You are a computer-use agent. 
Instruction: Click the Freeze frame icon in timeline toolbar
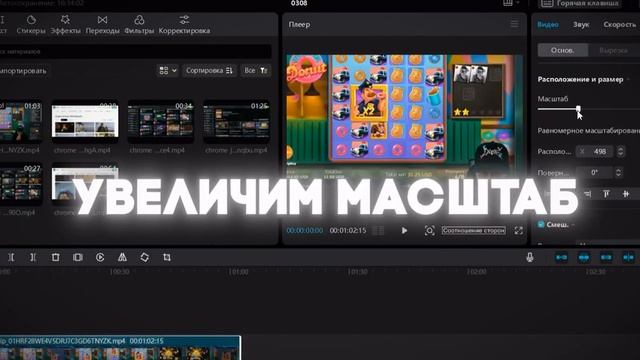point(78,257)
